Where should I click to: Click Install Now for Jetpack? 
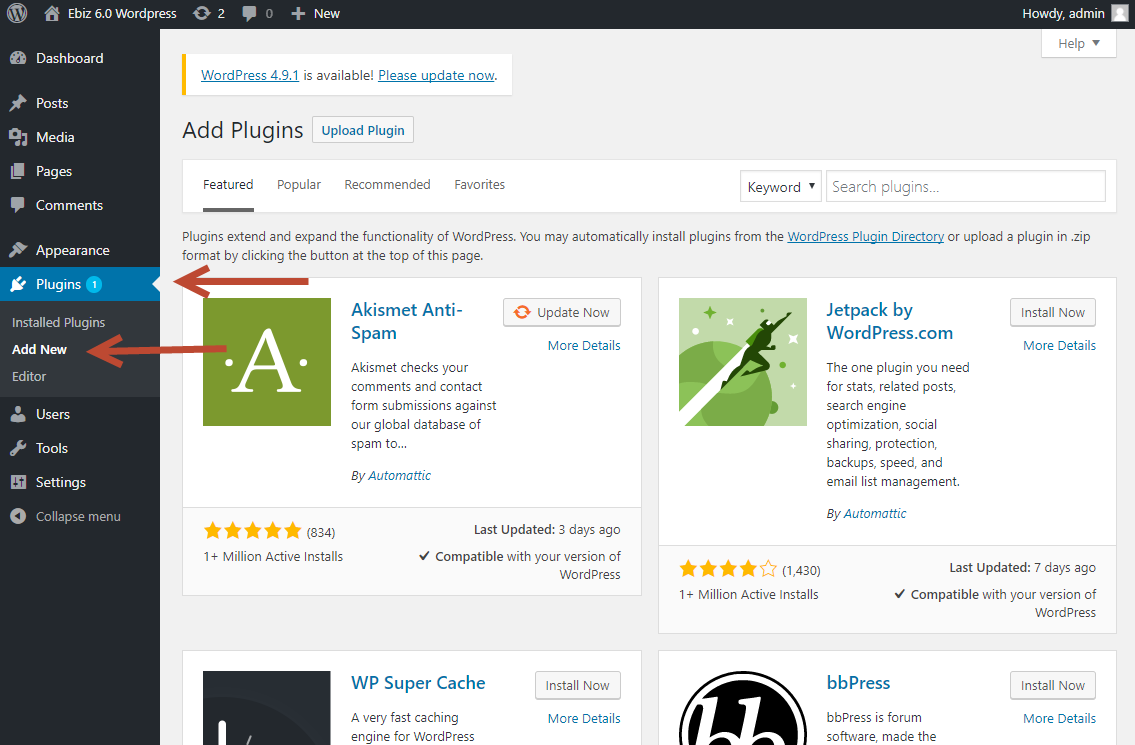1052,312
